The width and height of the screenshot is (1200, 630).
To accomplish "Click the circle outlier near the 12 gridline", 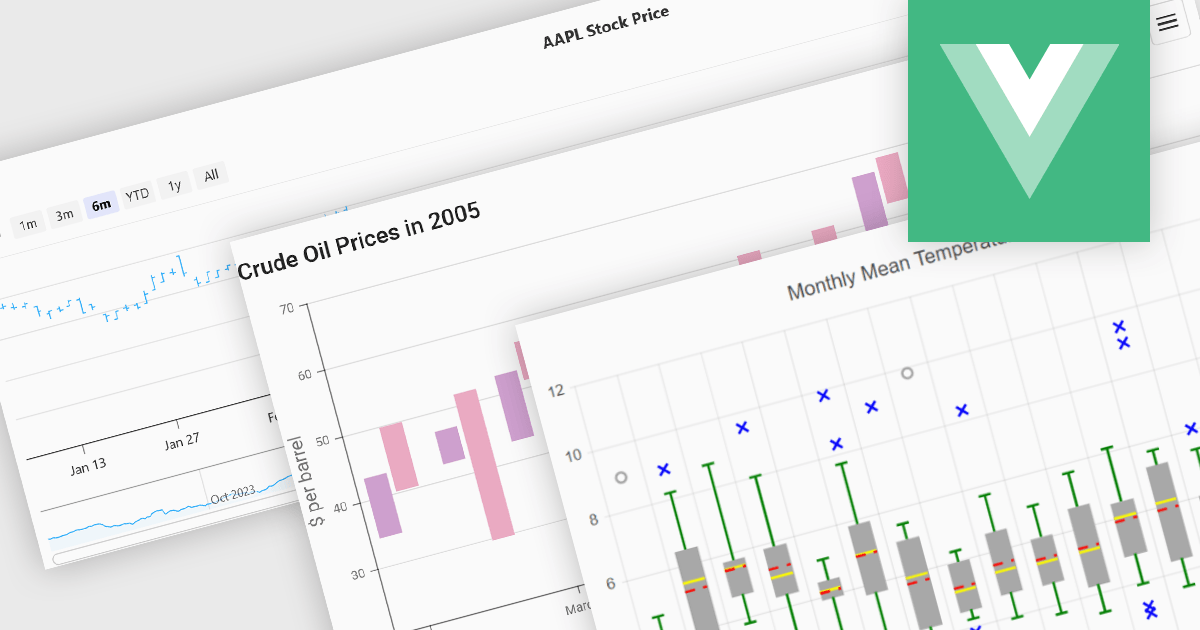I will 905,373.
